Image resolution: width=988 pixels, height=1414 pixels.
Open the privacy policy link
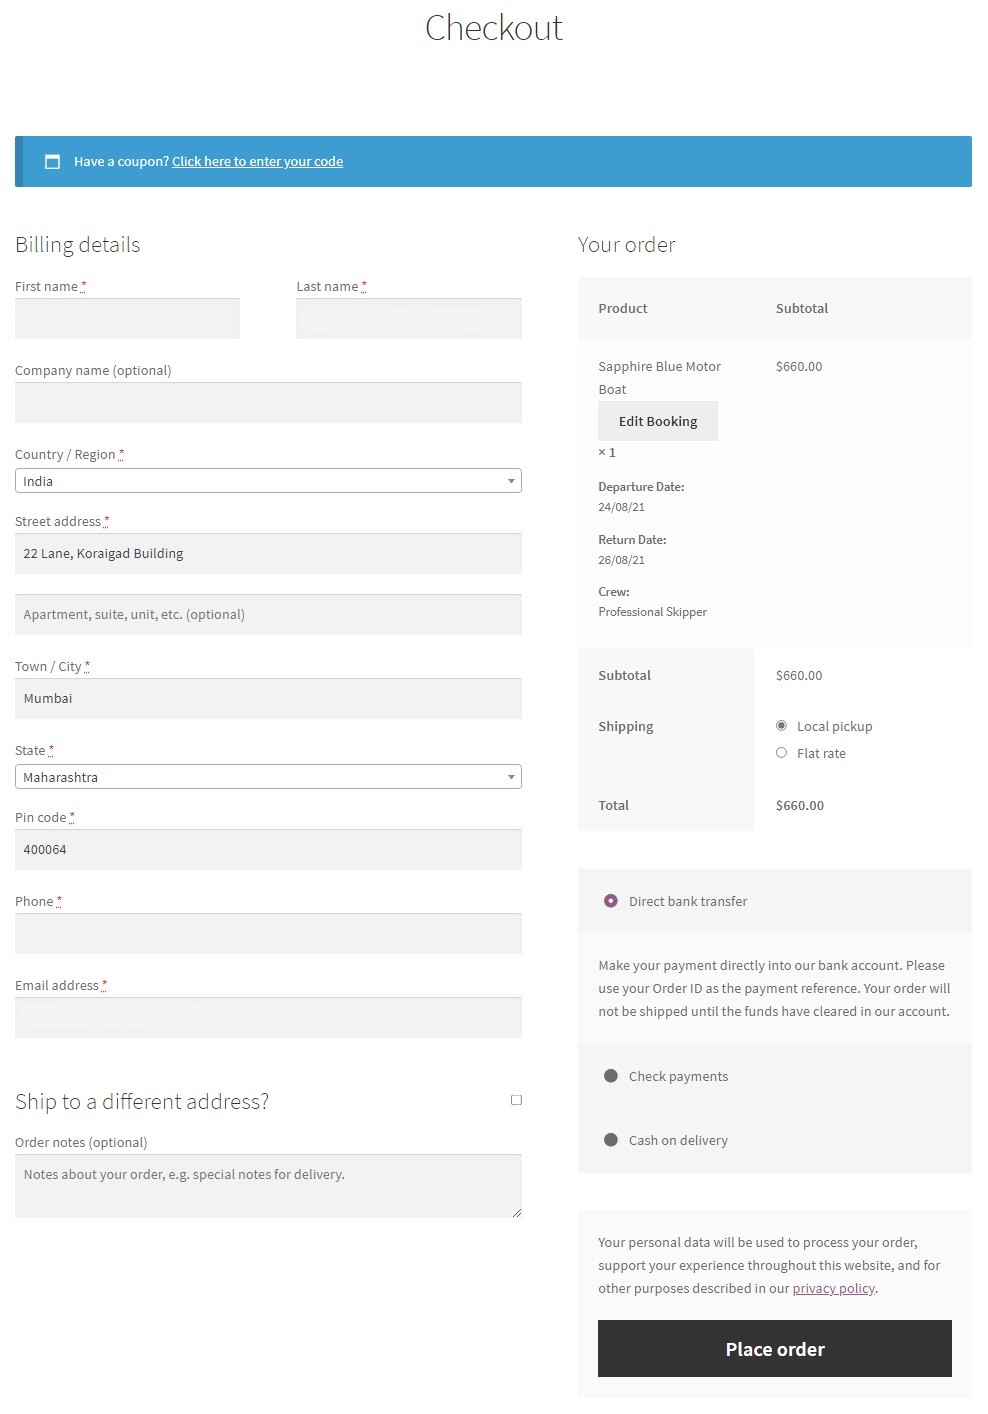point(833,1289)
